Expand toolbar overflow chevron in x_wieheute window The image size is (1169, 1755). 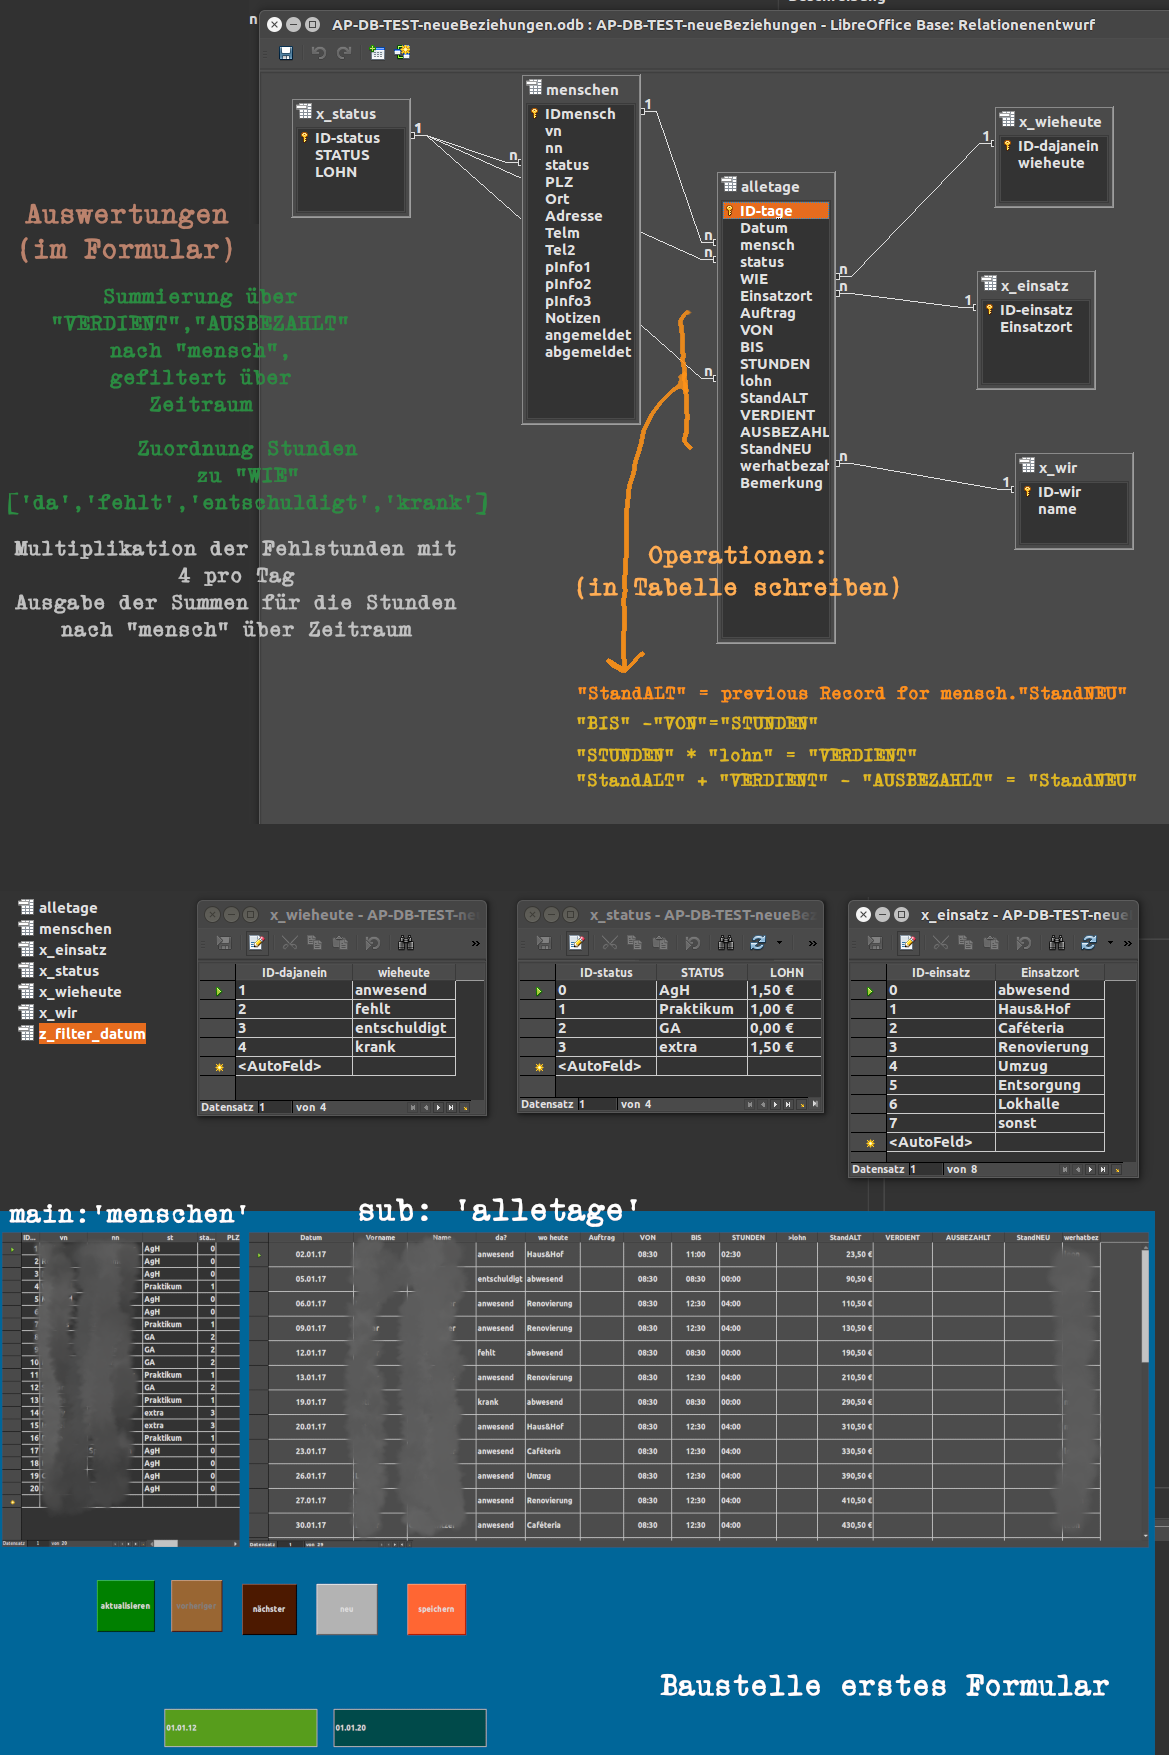(476, 943)
